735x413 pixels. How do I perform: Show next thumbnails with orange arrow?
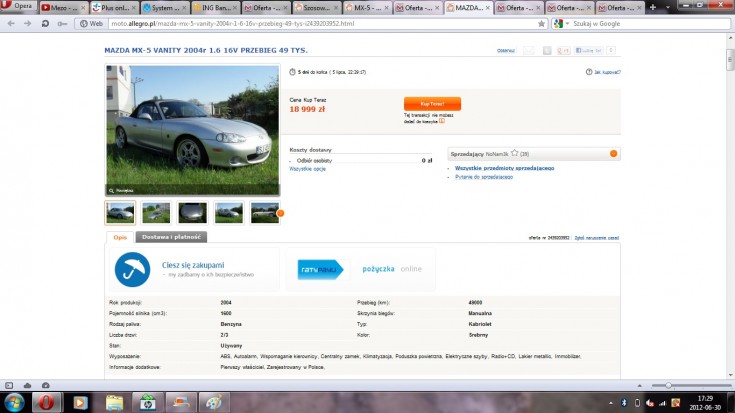pos(280,213)
